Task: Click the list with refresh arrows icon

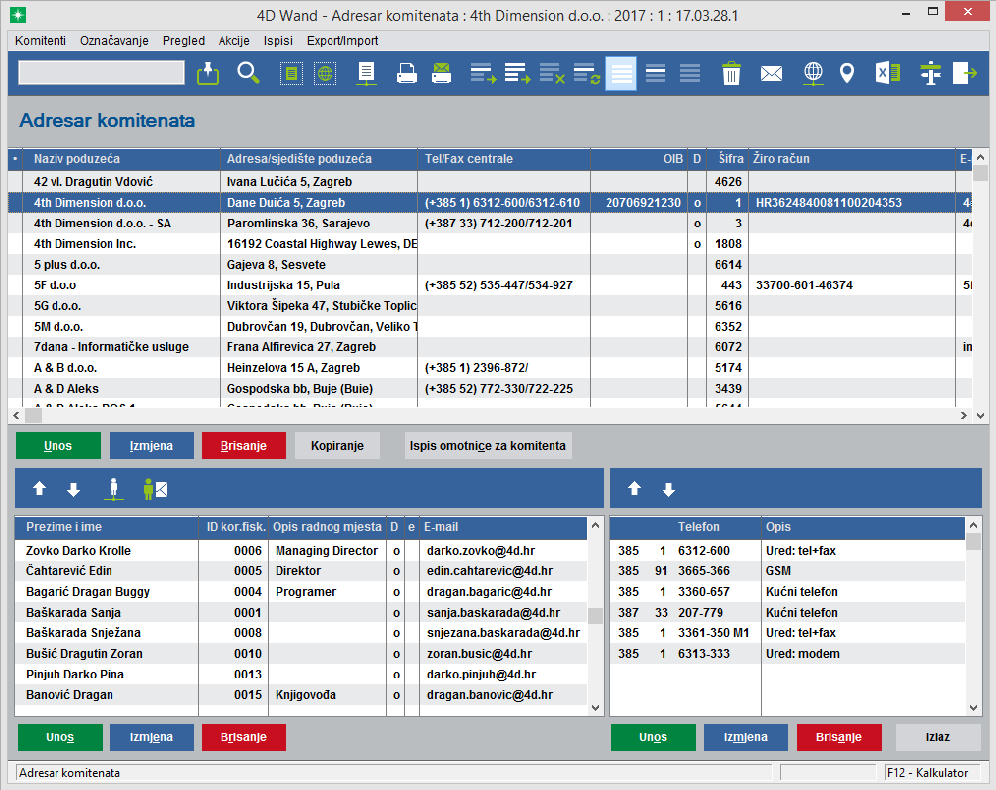Action: coord(587,73)
